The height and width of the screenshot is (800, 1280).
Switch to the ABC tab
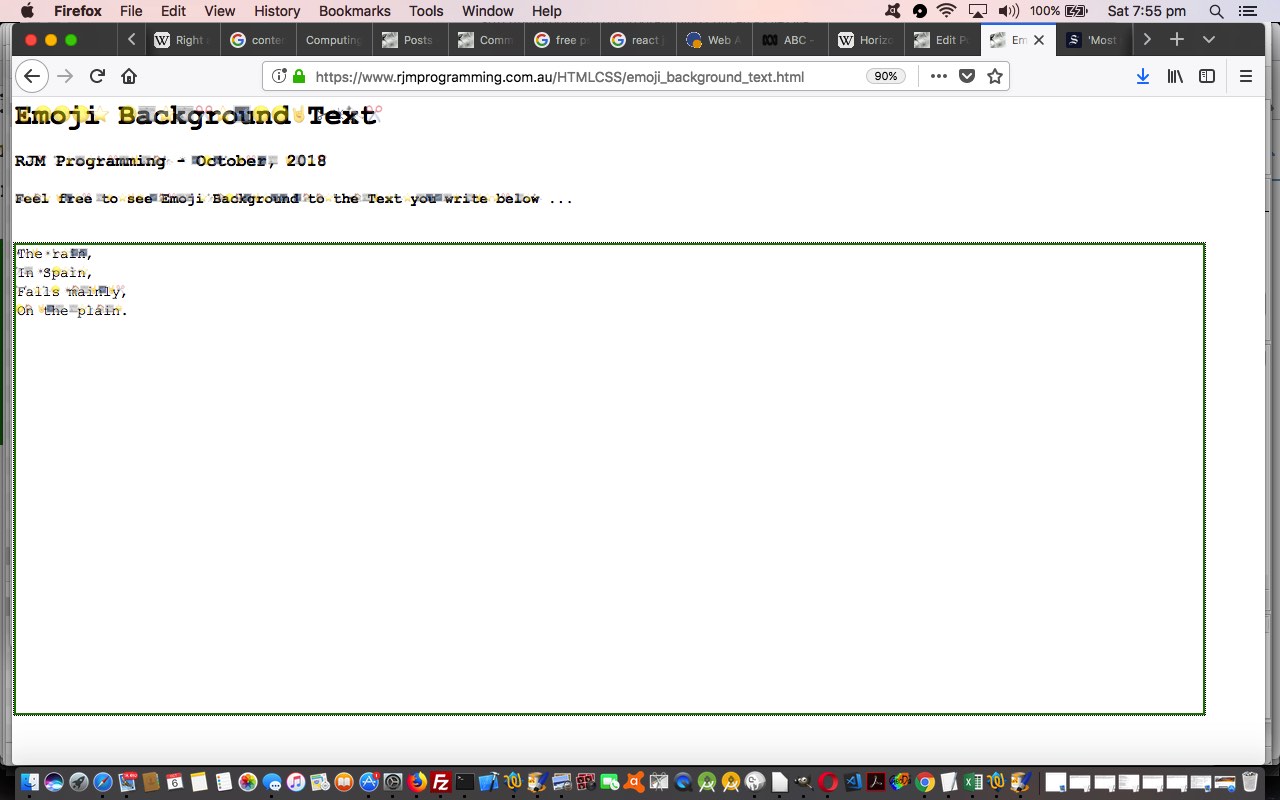(x=787, y=40)
